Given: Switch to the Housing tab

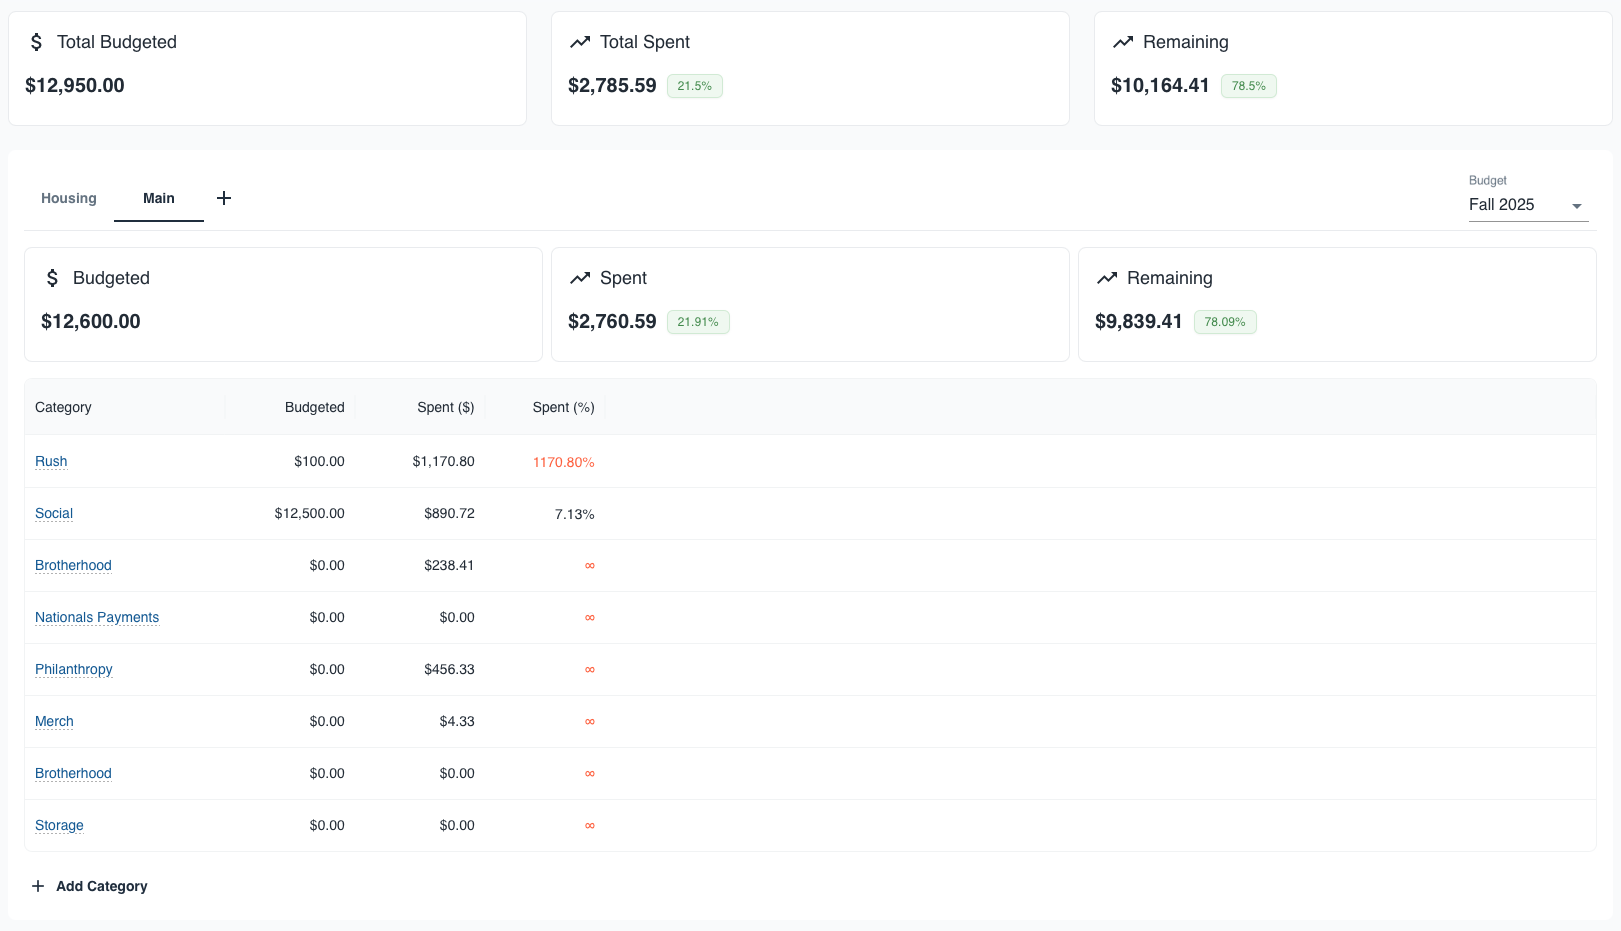Looking at the screenshot, I should (68, 197).
